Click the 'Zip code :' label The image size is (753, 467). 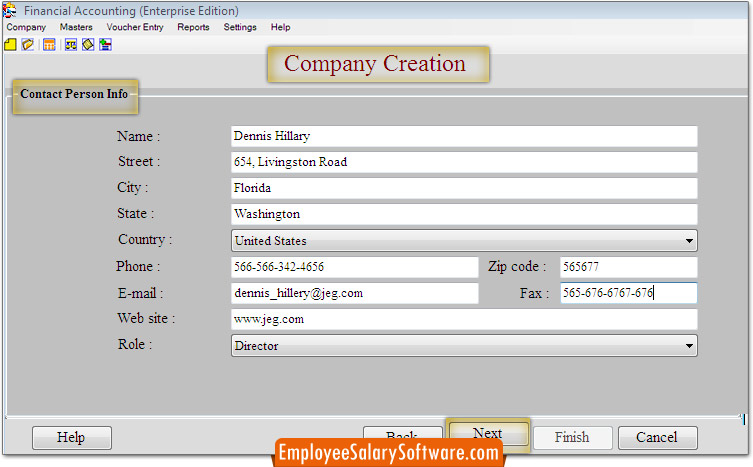517,266
